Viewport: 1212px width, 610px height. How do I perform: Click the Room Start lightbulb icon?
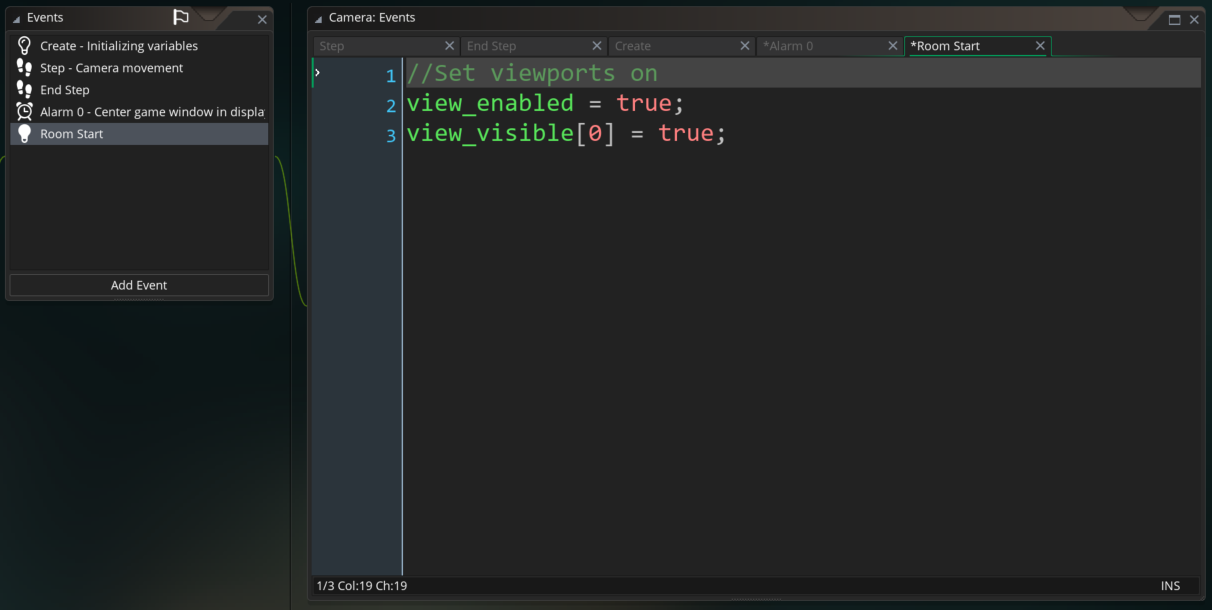[x=25, y=134]
